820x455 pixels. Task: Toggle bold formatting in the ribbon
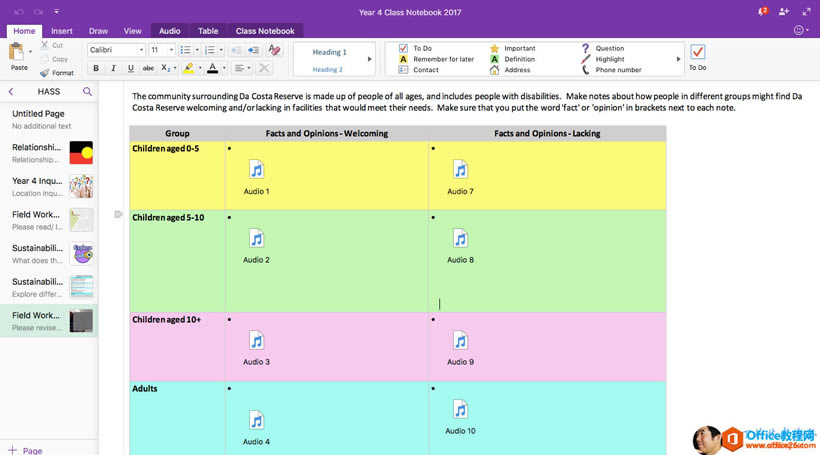pos(96,68)
